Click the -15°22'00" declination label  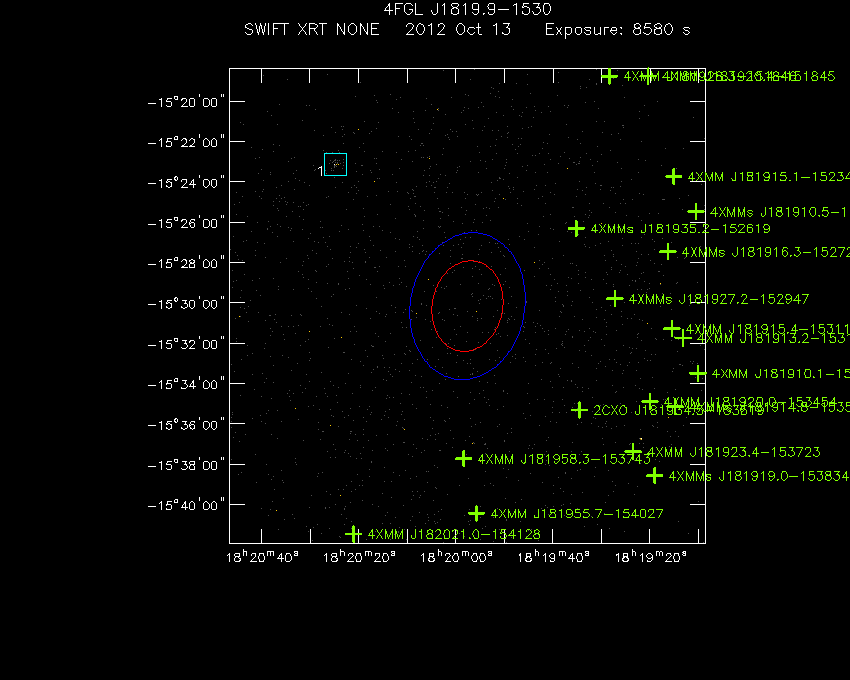coord(186,143)
